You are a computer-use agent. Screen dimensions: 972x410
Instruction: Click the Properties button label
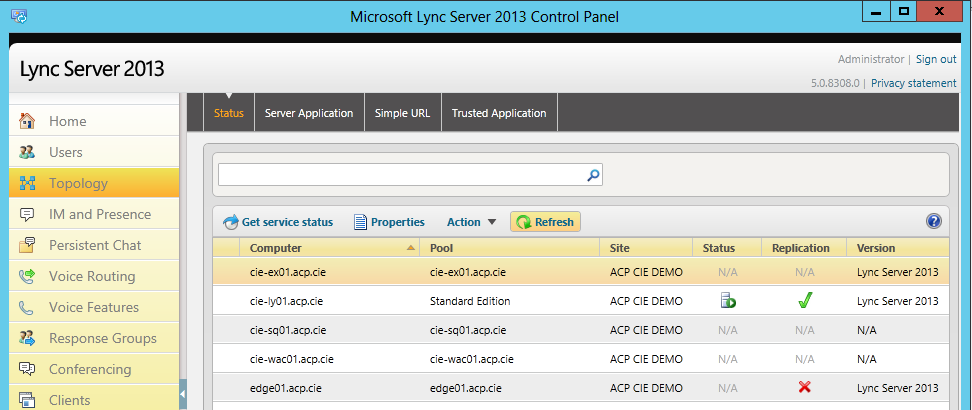click(397, 222)
